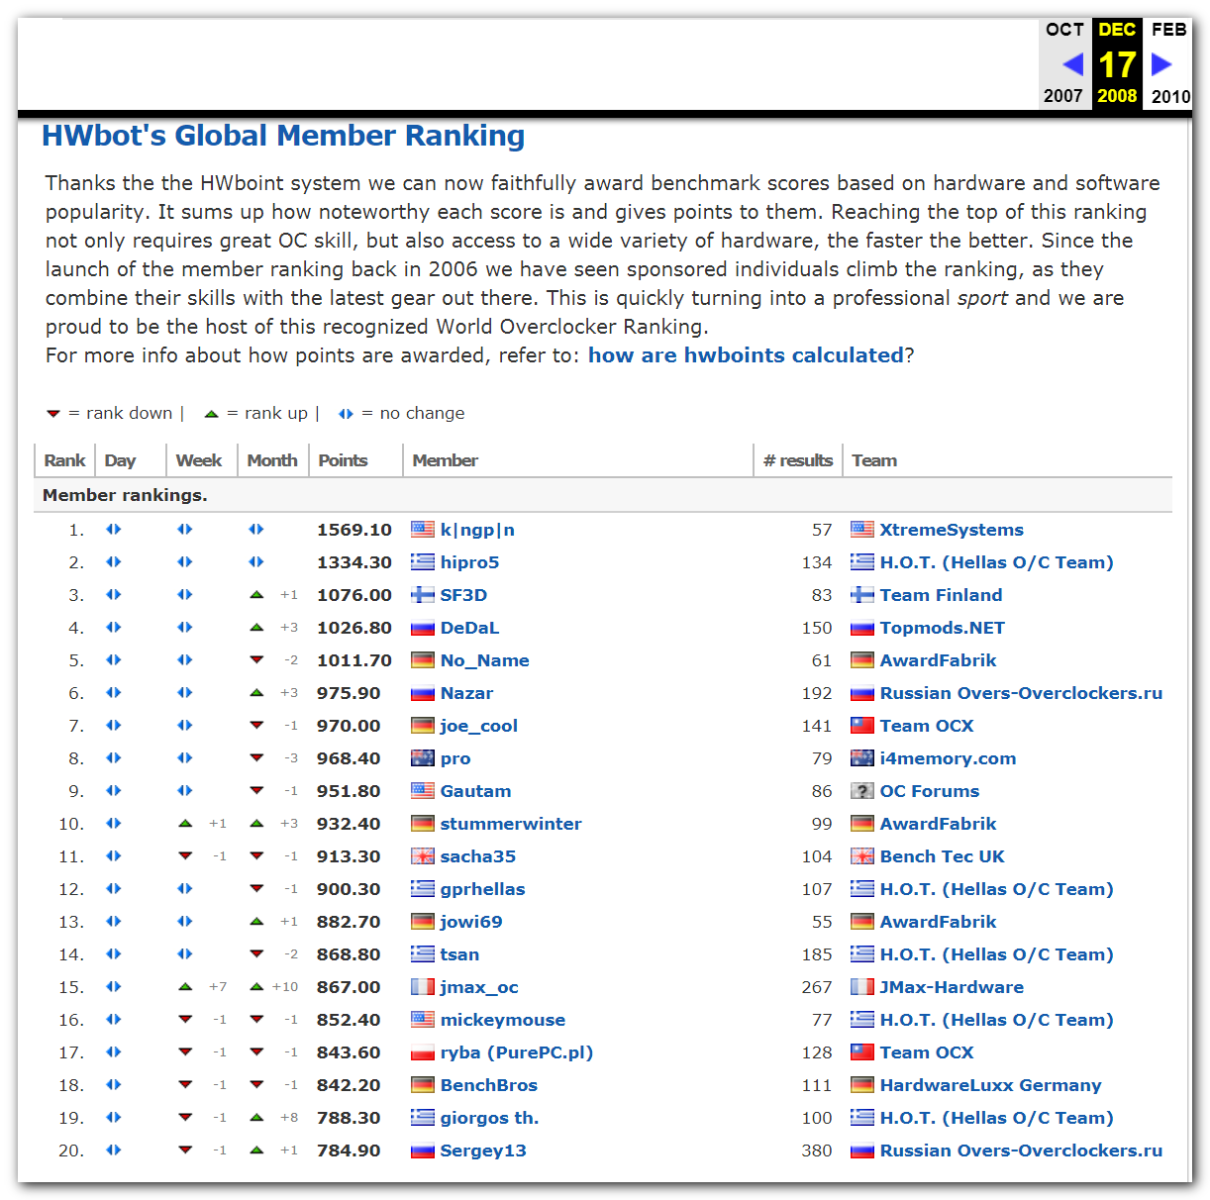Select the OCT 2007 capture label

[x=1064, y=62]
